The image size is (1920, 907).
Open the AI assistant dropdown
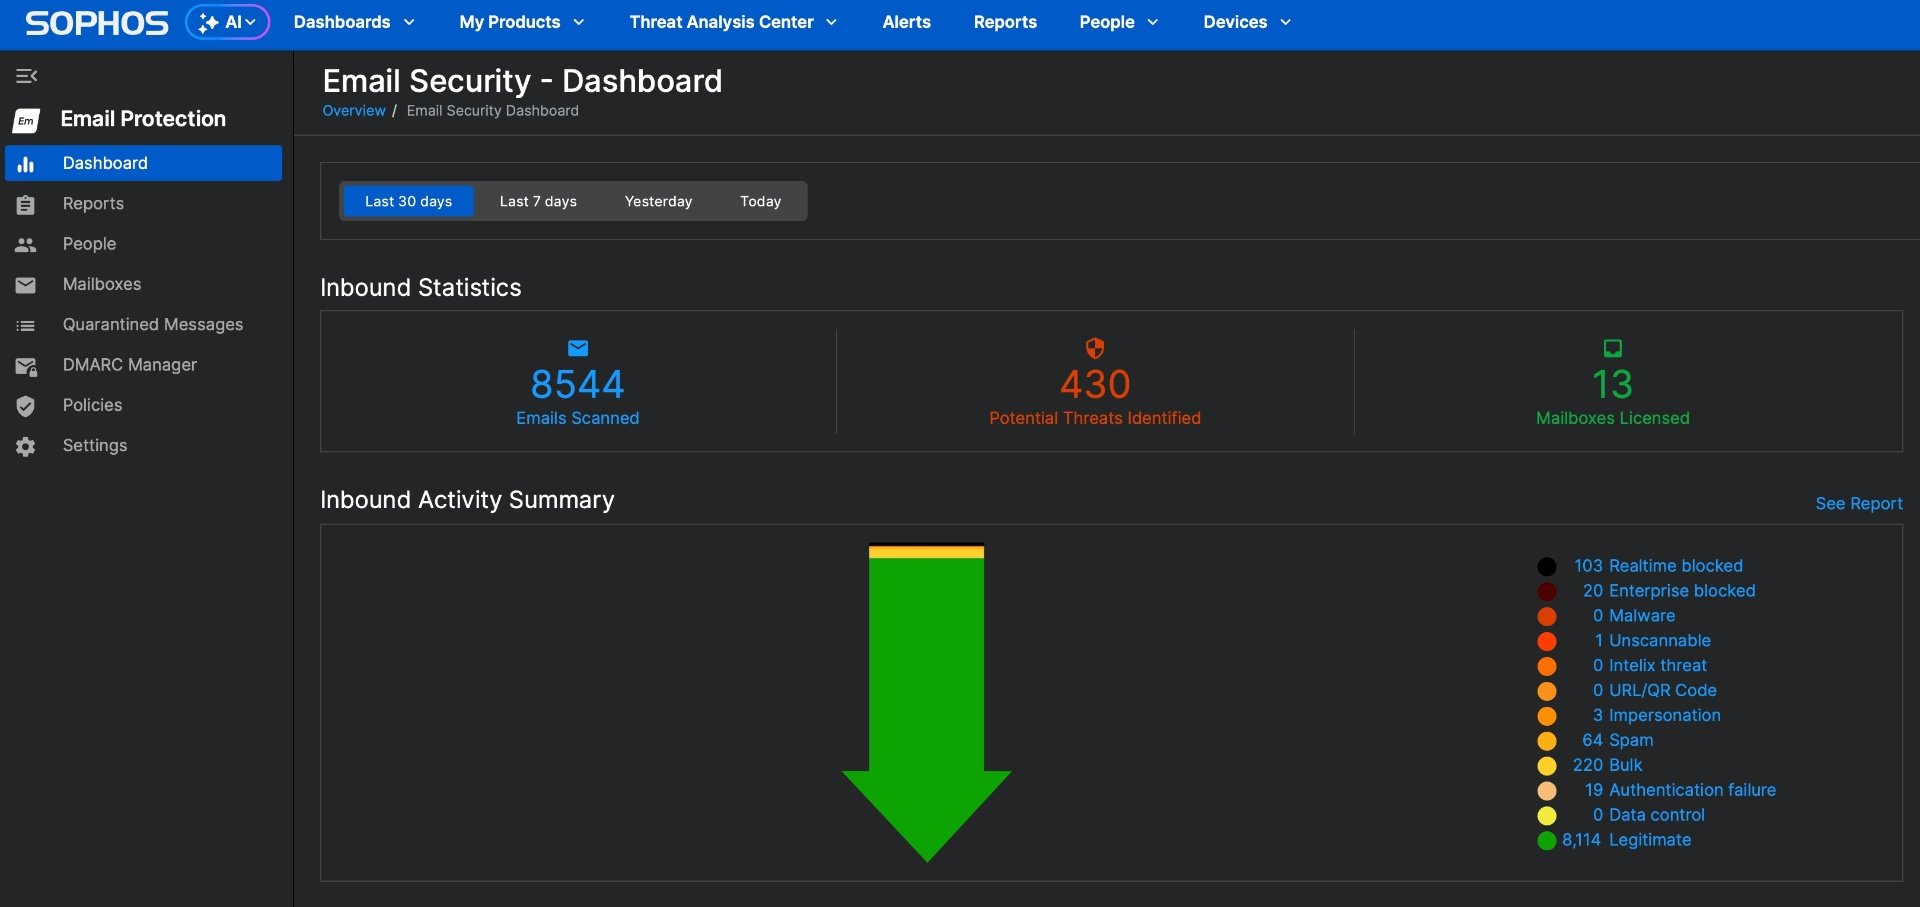pyautogui.click(x=227, y=21)
